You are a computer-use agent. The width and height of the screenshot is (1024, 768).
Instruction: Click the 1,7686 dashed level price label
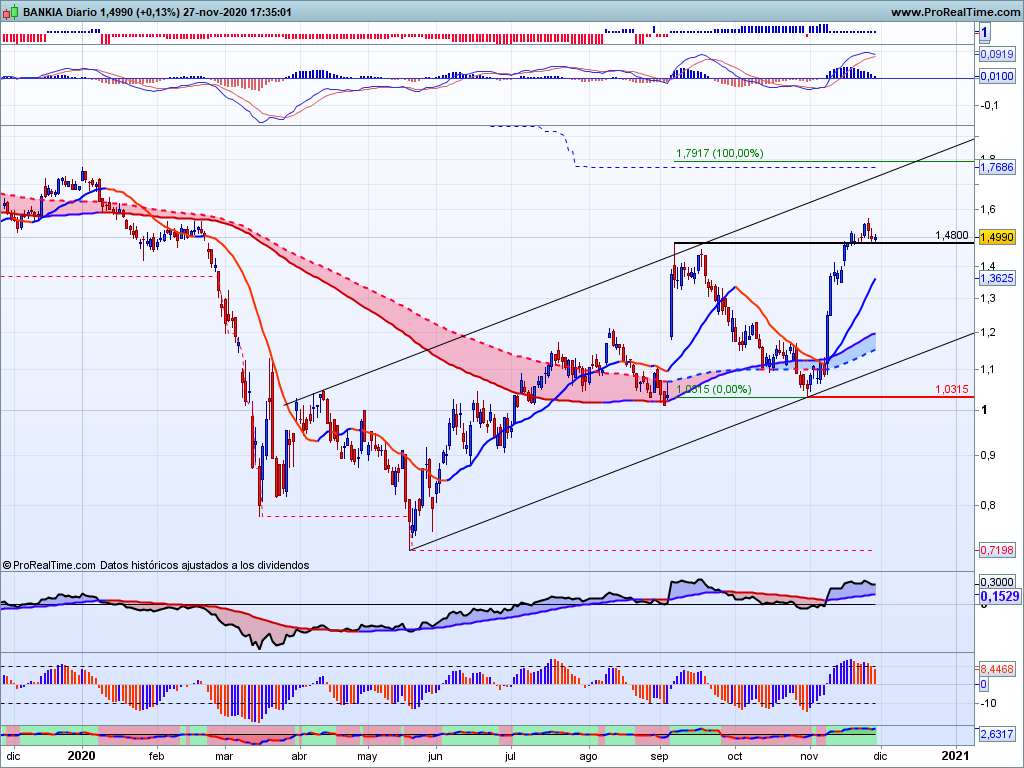point(997,167)
